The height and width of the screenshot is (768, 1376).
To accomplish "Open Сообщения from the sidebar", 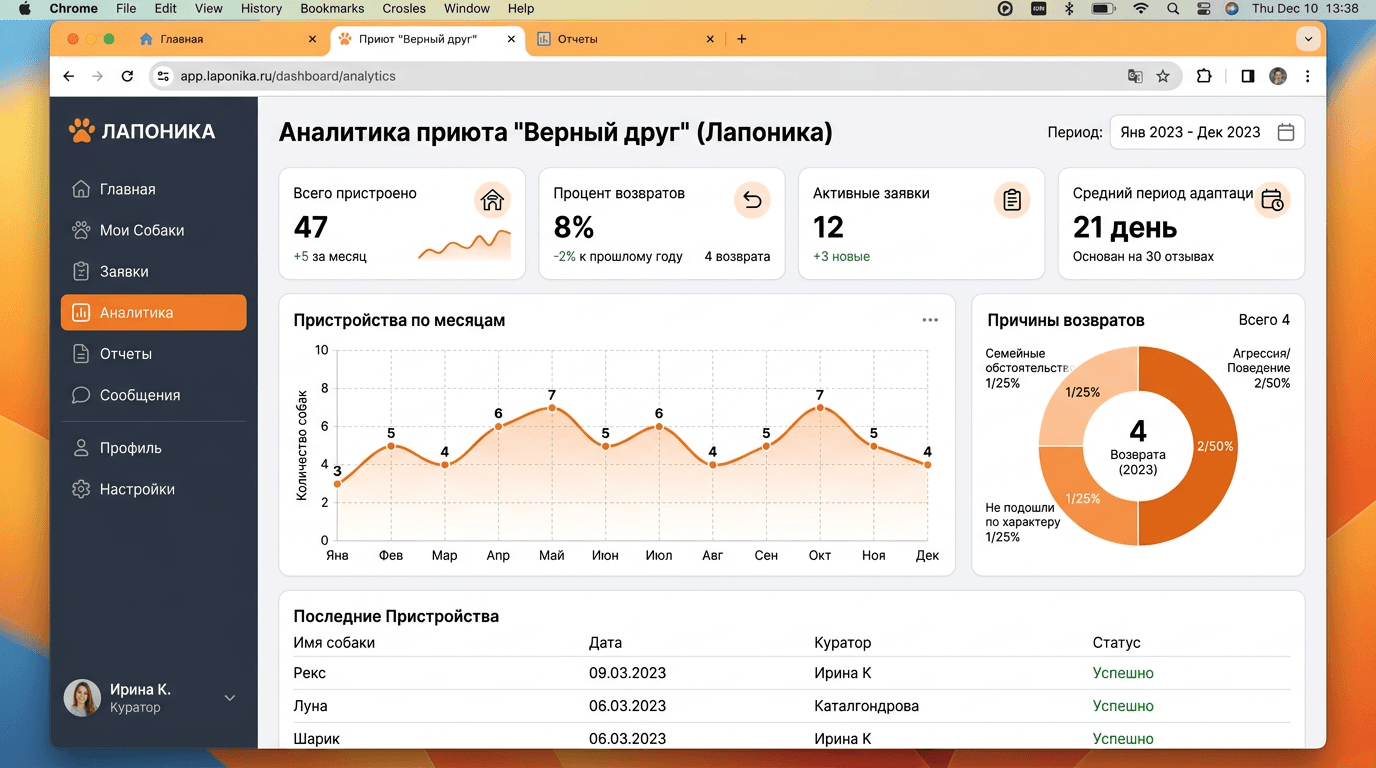I will tap(153, 395).
